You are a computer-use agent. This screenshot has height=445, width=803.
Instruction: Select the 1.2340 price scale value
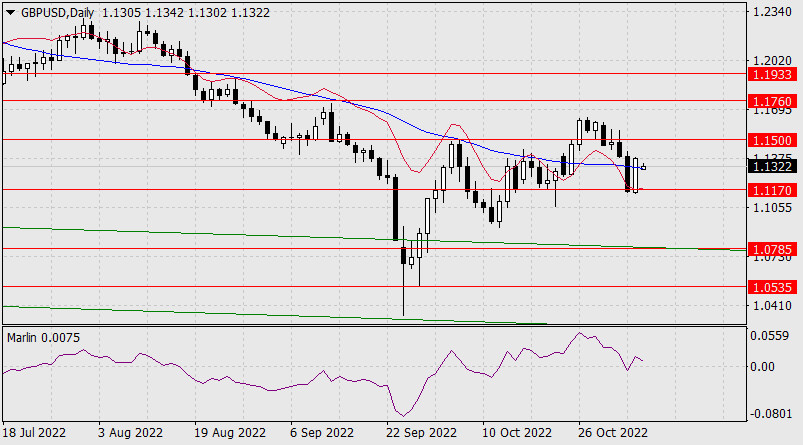(x=772, y=12)
